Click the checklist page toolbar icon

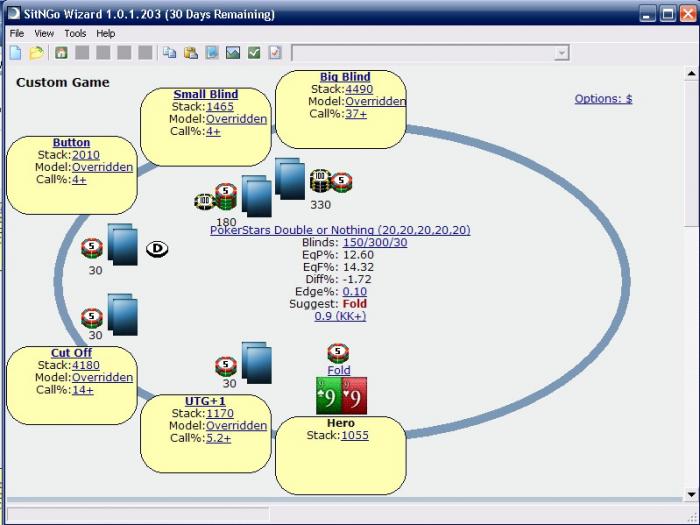tap(275, 53)
